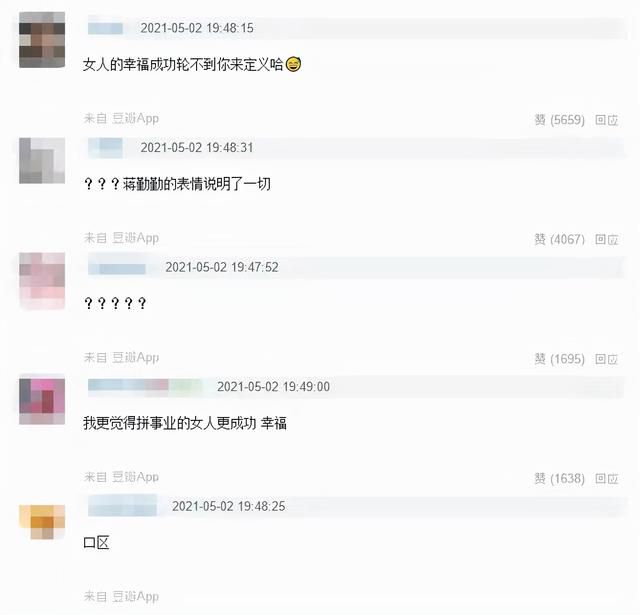Open username next to the 19:48:15 timestamp
This screenshot has height=615, width=640.
(x=105, y=28)
